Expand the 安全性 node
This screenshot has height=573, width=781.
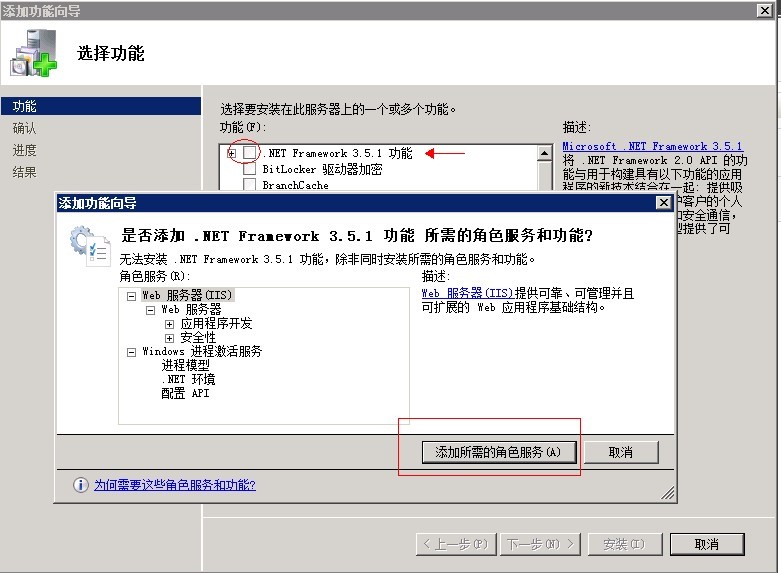[169, 338]
